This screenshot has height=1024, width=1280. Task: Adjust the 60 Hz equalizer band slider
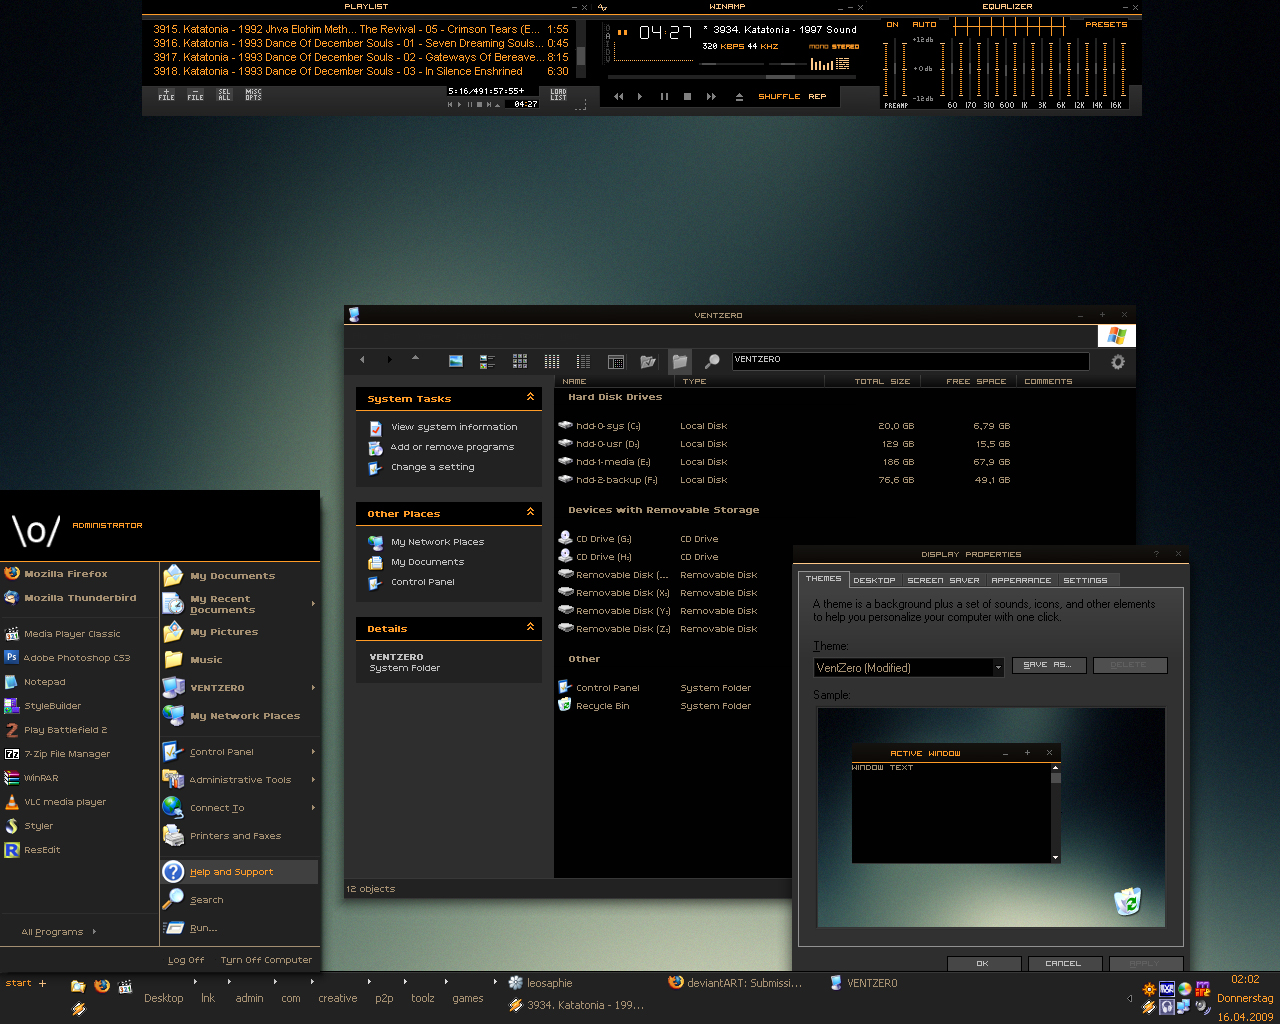pyautogui.click(x=952, y=68)
